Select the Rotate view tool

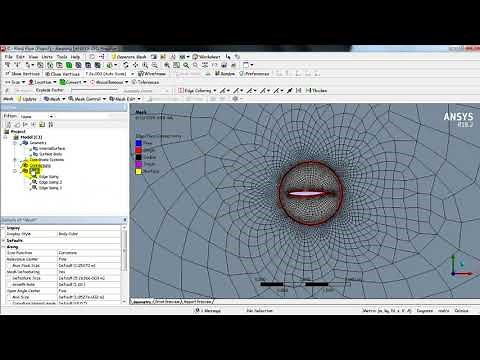126,65
